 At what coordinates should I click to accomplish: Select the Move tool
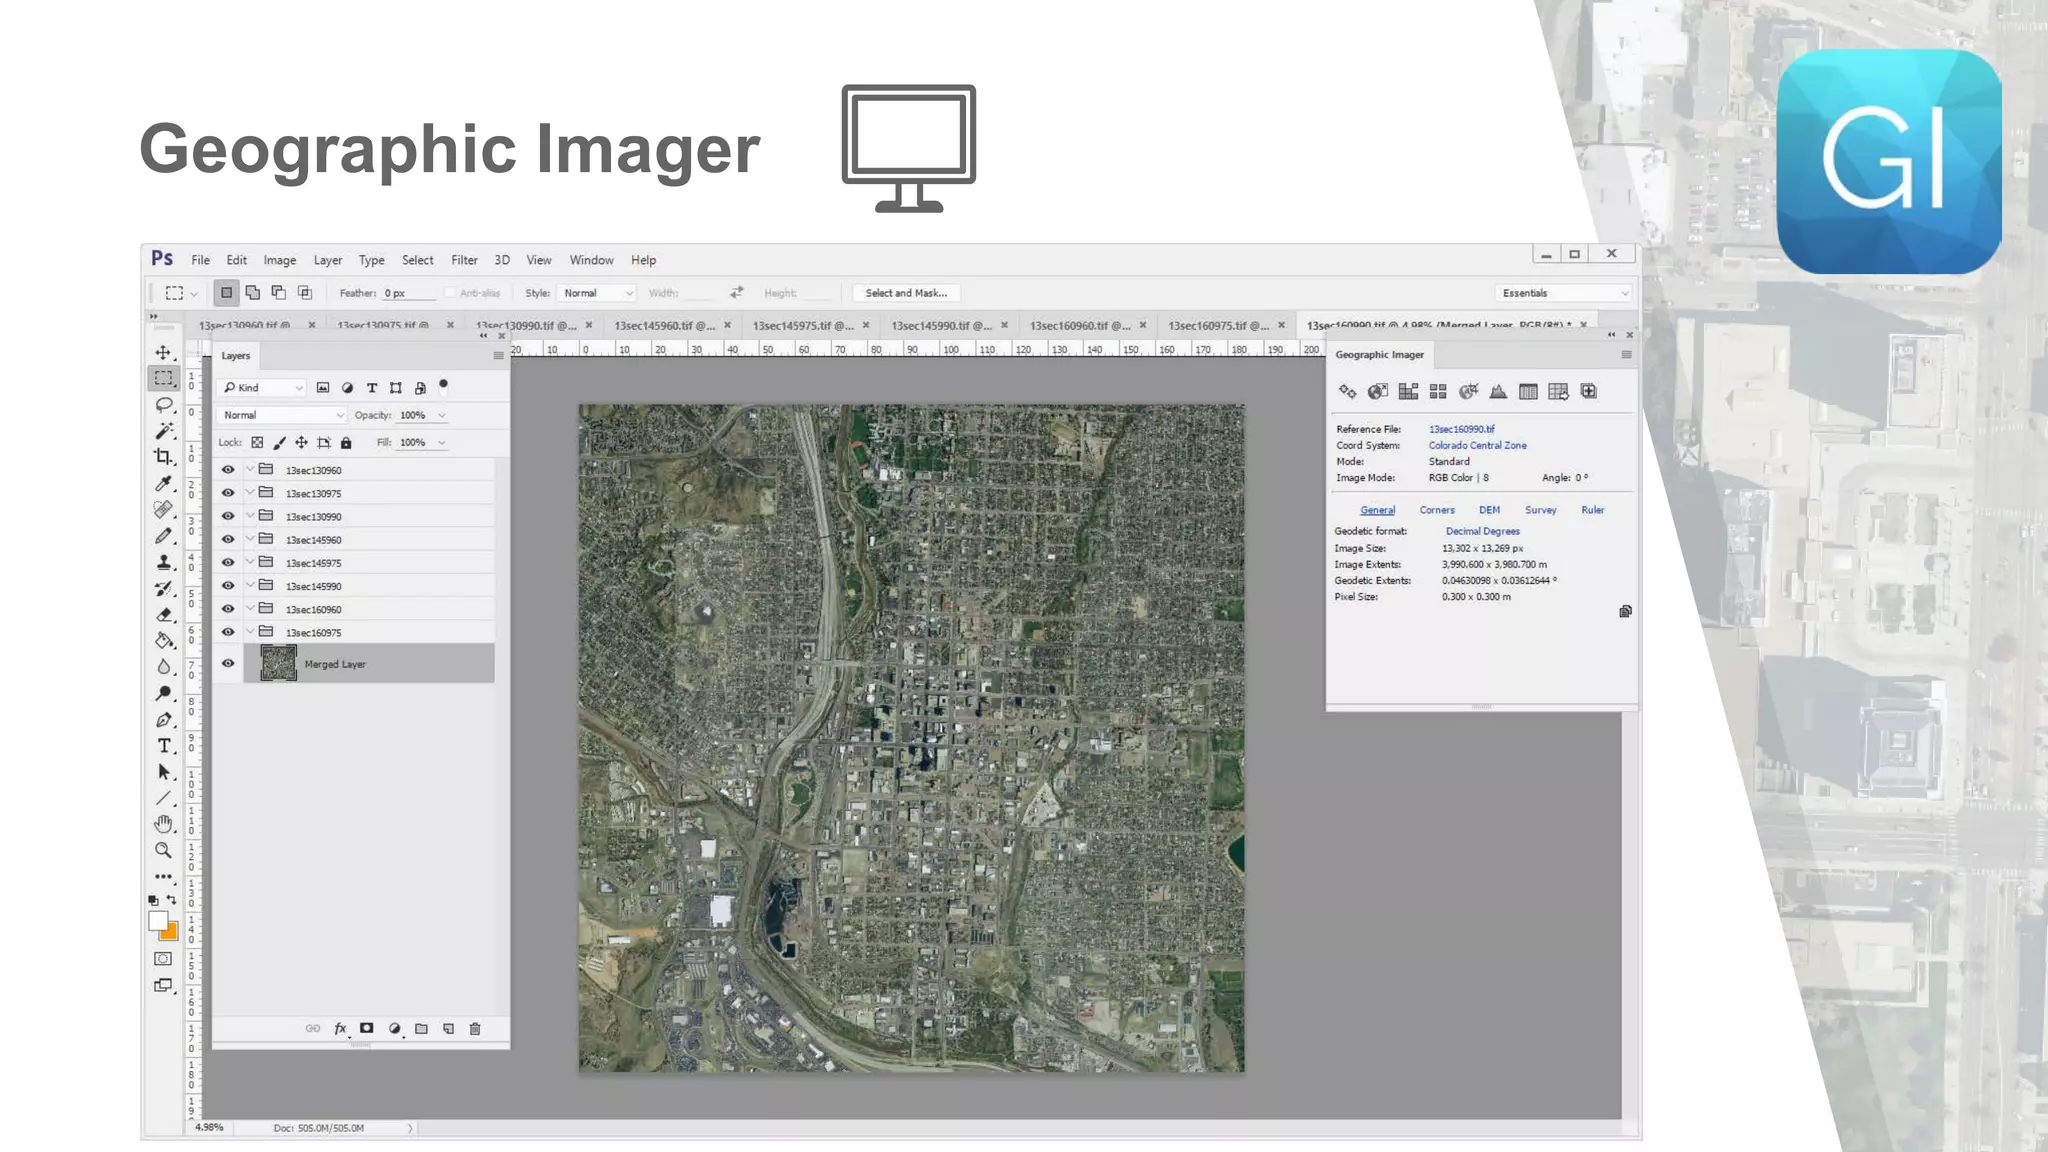(x=163, y=353)
